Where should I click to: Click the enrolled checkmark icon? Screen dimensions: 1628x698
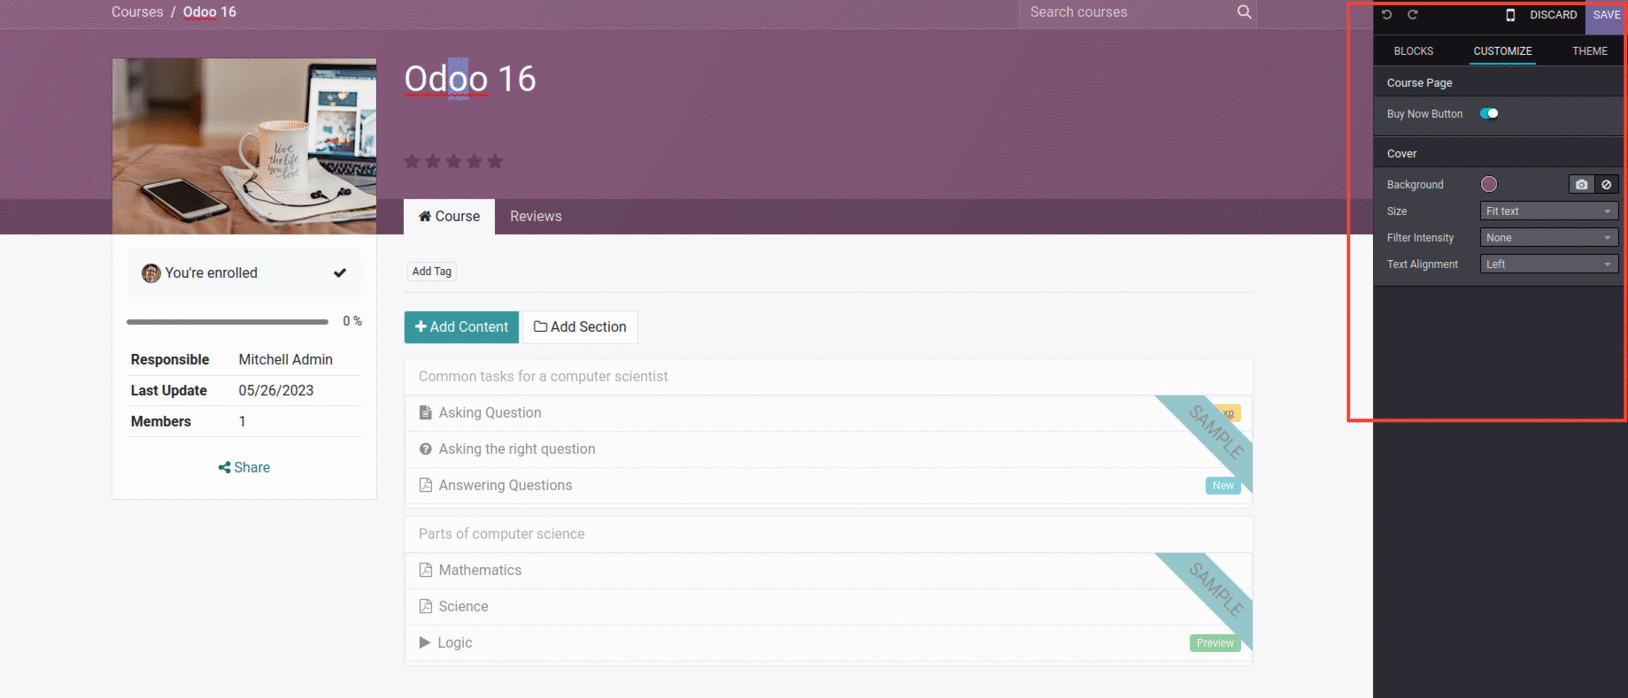[x=340, y=273]
